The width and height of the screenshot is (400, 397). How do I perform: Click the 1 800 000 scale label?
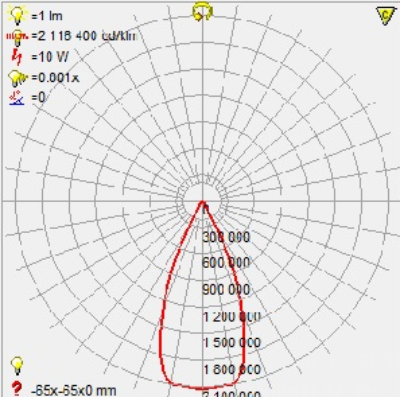(x=232, y=369)
